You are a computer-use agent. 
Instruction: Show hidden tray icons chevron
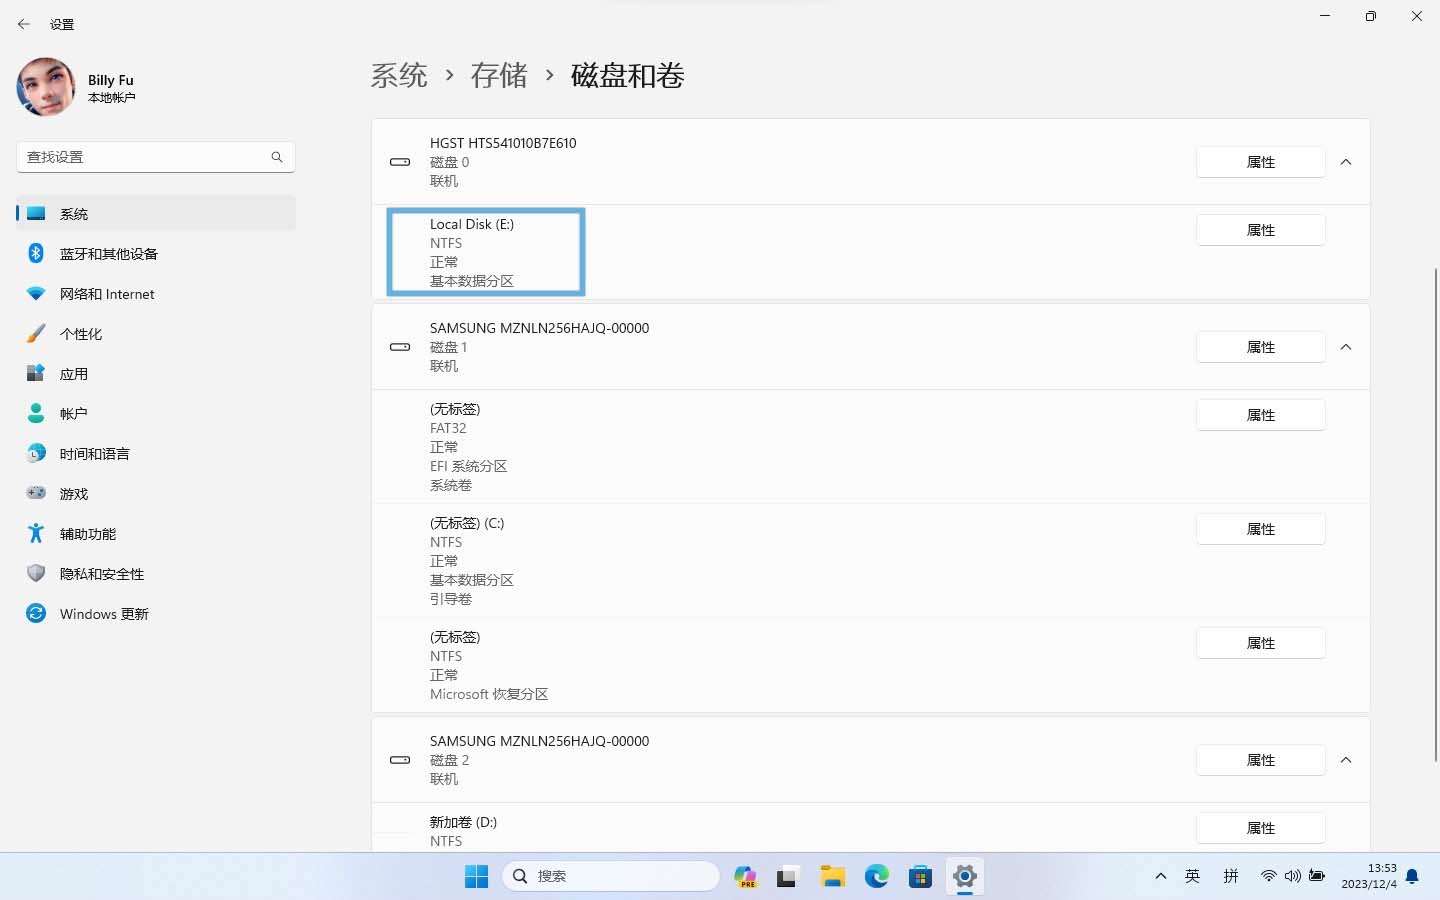[1161, 876]
